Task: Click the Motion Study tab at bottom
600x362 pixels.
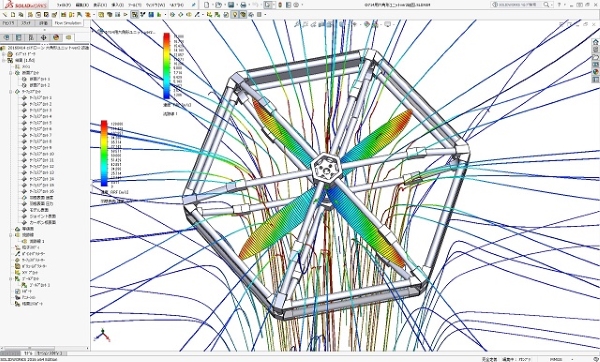Action: 51,353
